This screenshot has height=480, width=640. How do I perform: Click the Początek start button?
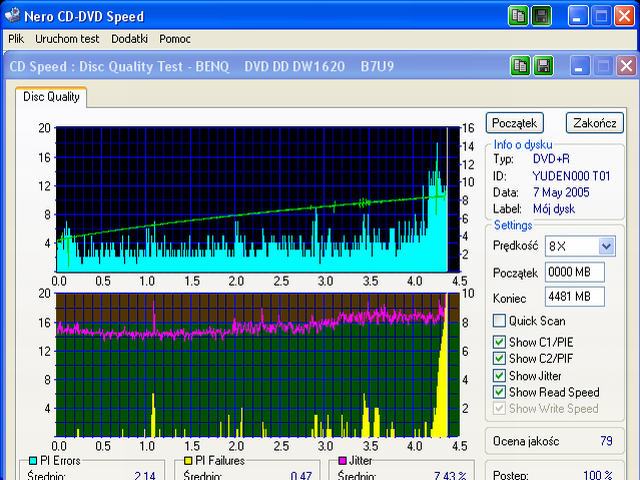pyautogui.click(x=514, y=123)
